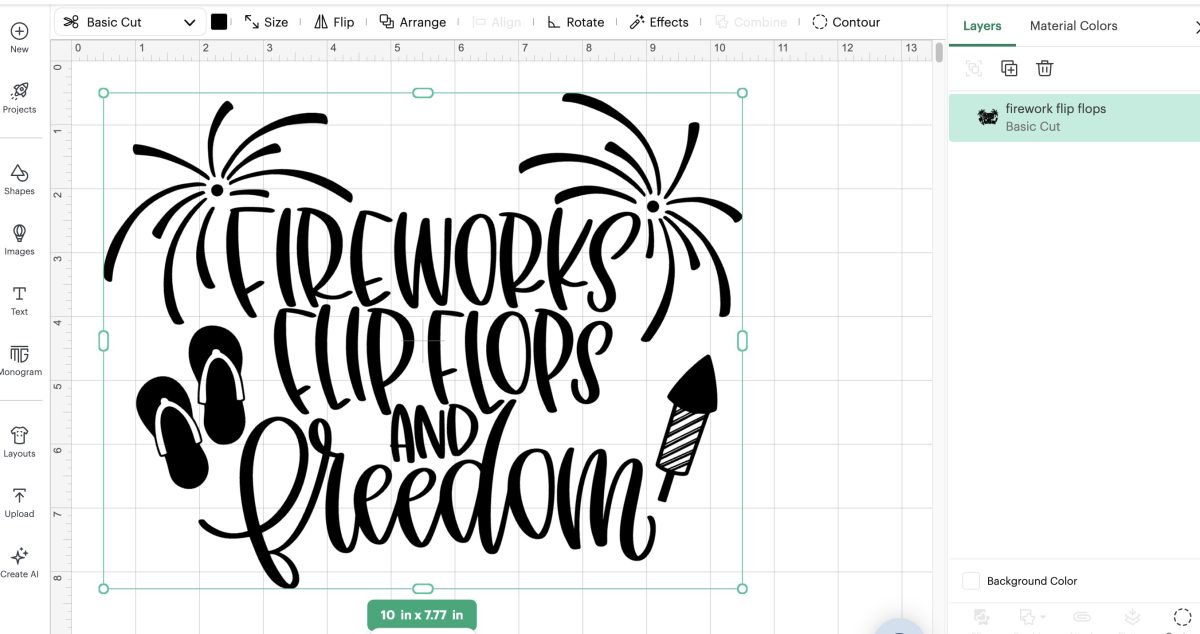This screenshot has height=634, width=1200.
Task: Open the Arrange menu
Action: [x=412, y=22]
